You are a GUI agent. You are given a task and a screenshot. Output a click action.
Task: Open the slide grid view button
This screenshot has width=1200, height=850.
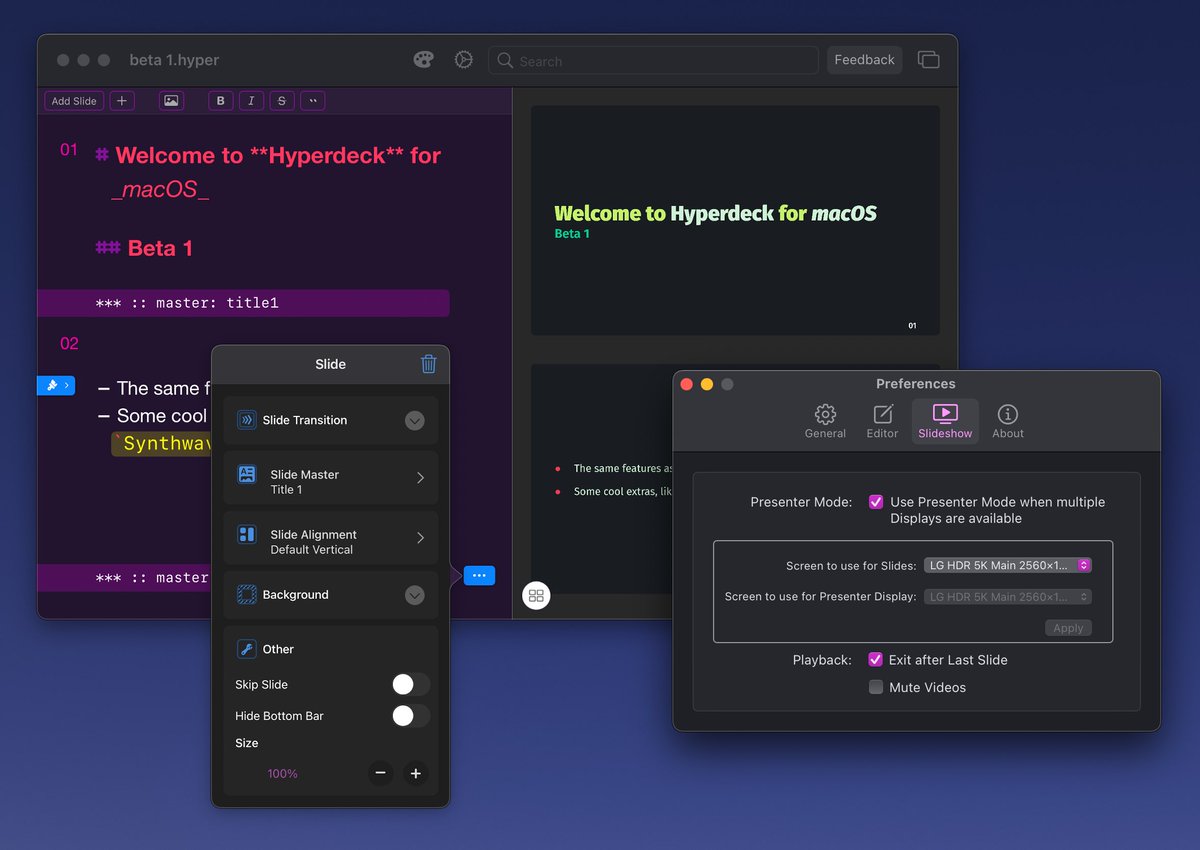536,596
